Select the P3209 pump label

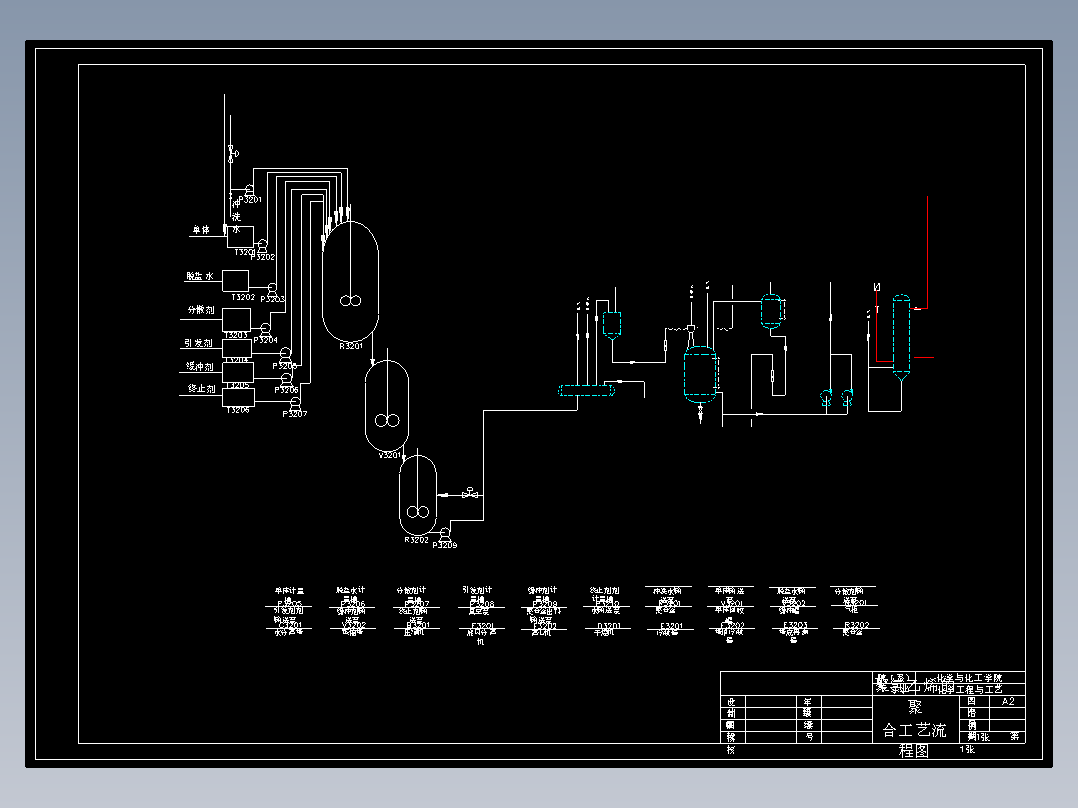coord(445,545)
